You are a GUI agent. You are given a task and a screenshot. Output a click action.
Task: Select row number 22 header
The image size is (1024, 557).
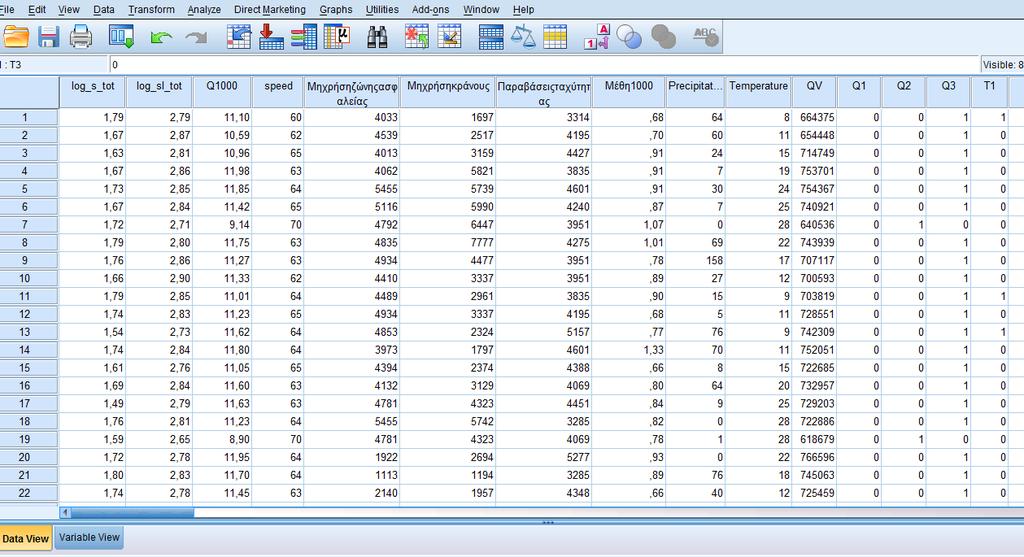click(x=29, y=493)
